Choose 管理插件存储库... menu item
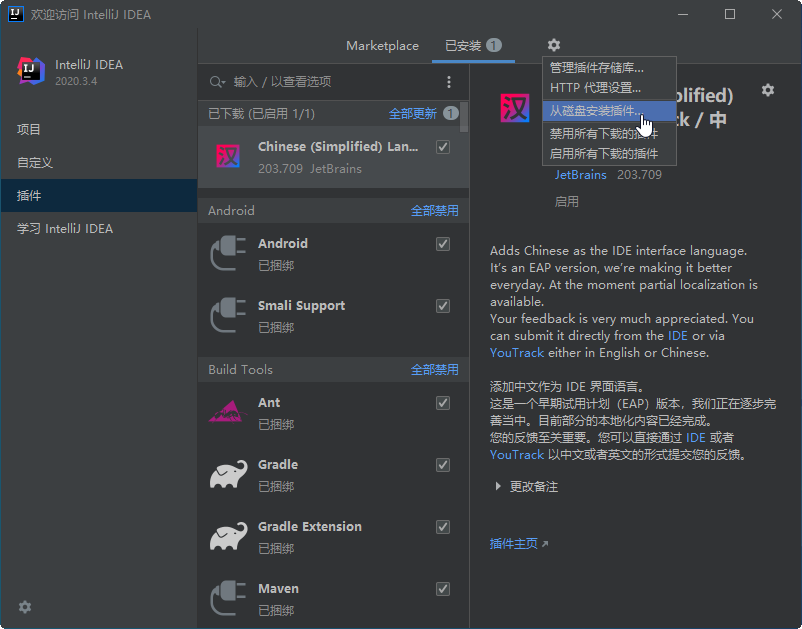This screenshot has height=629, width=802. point(609,68)
